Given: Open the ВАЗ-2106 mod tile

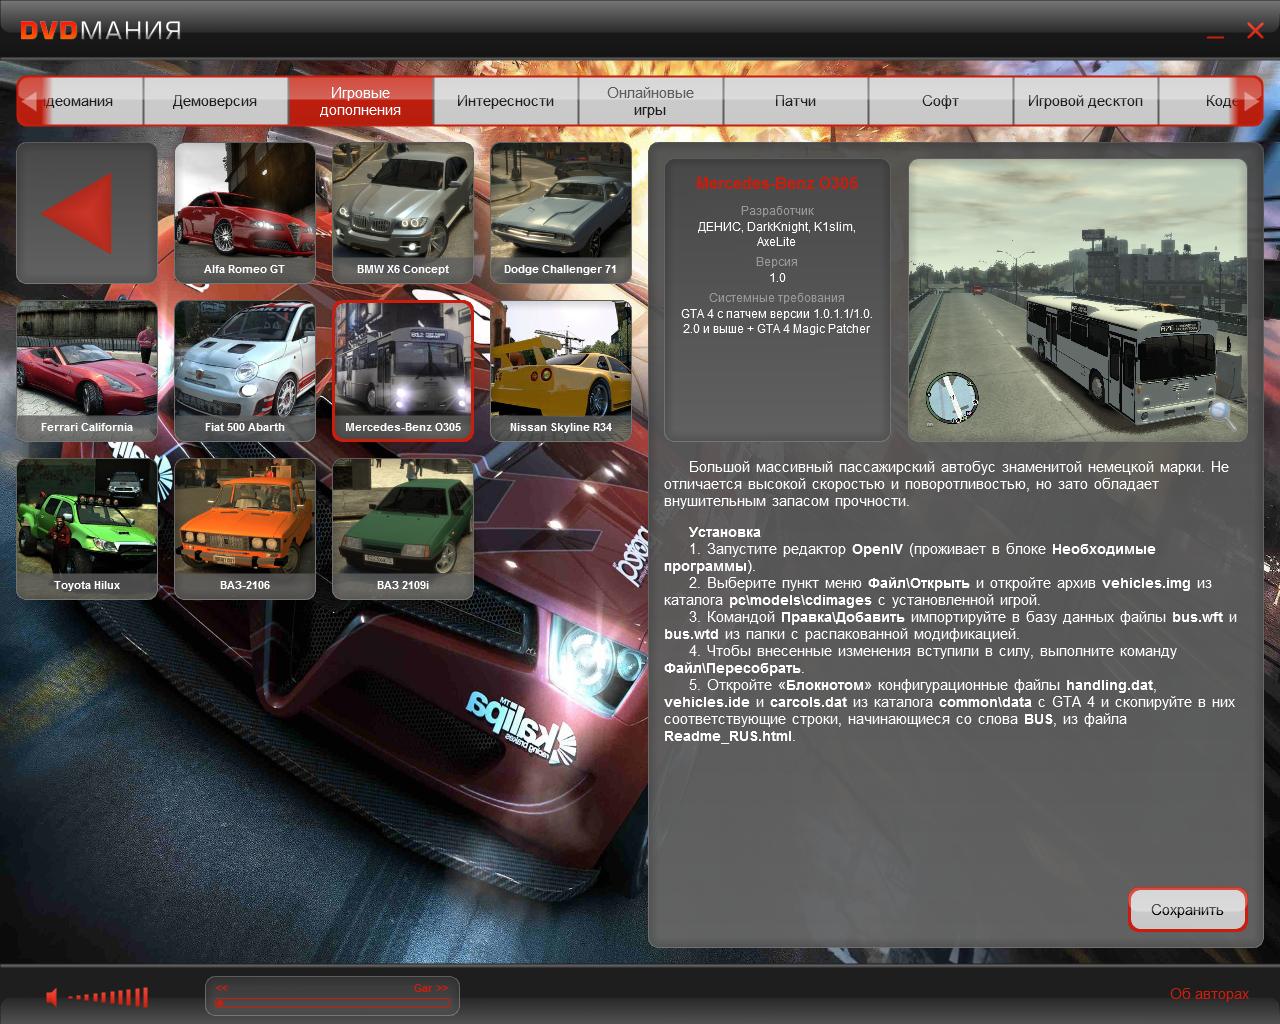Looking at the screenshot, I should pyautogui.click(x=245, y=529).
